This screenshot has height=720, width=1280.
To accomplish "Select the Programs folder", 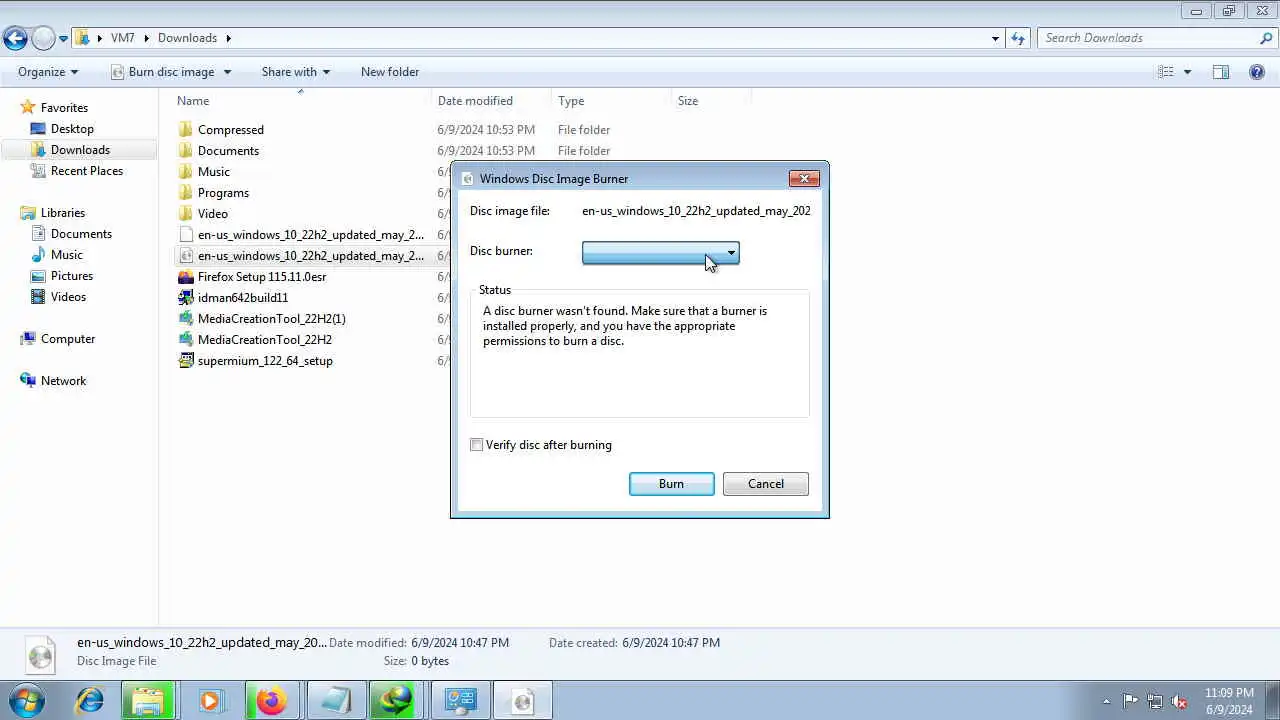I will click(223, 193).
